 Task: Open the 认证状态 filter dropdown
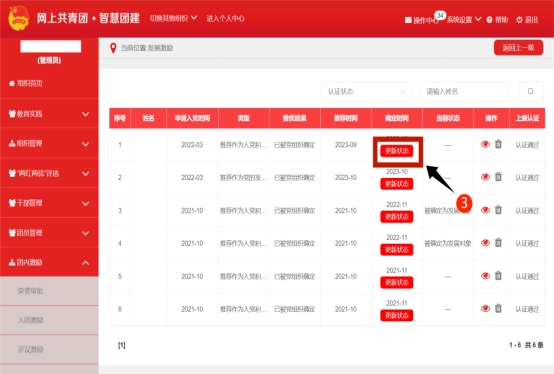point(366,91)
